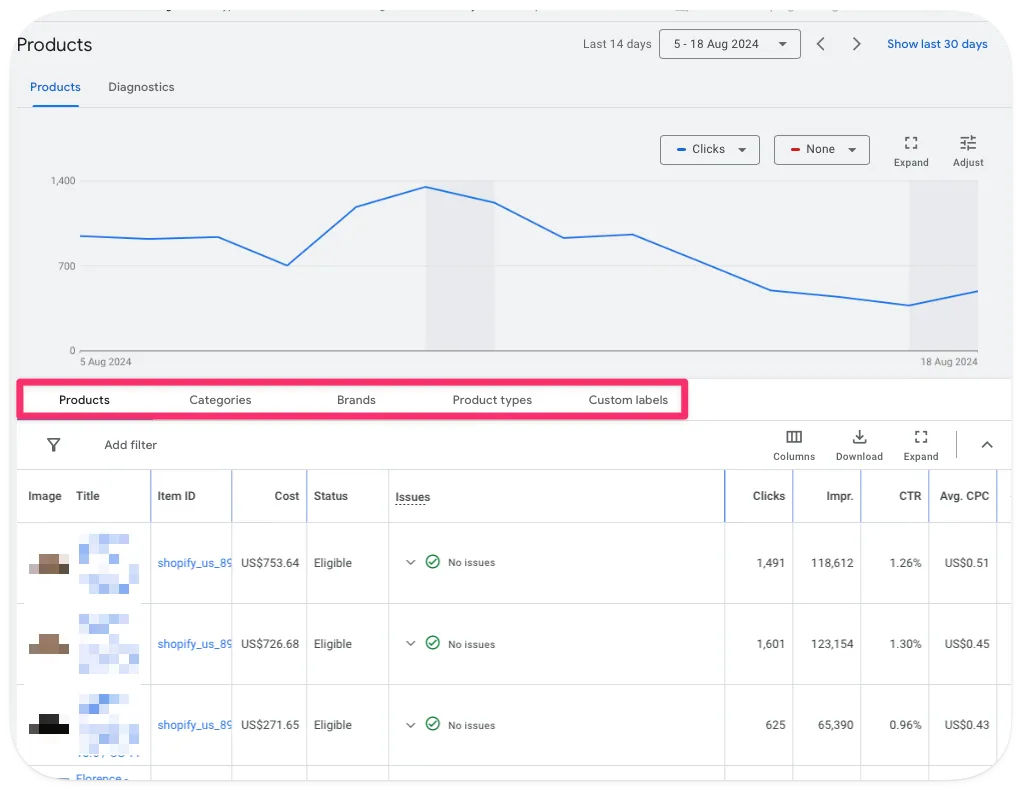1022x790 pixels.
Task: Click the Image column header
Action: [x=44, y=496]
